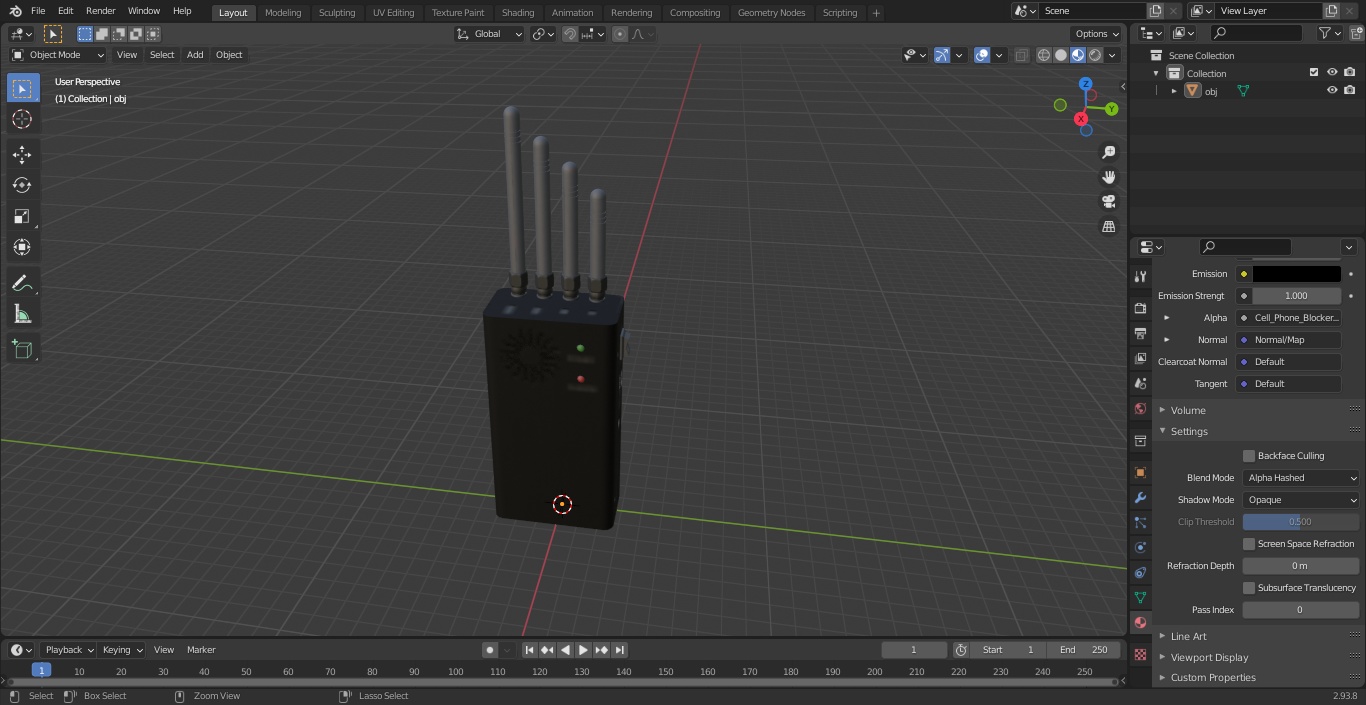Image resolution: width=1366 pixels, height=705 pixels.
Task: Open Blend Mode Alpha Hashed dropdown
Action: point(1300,478)
